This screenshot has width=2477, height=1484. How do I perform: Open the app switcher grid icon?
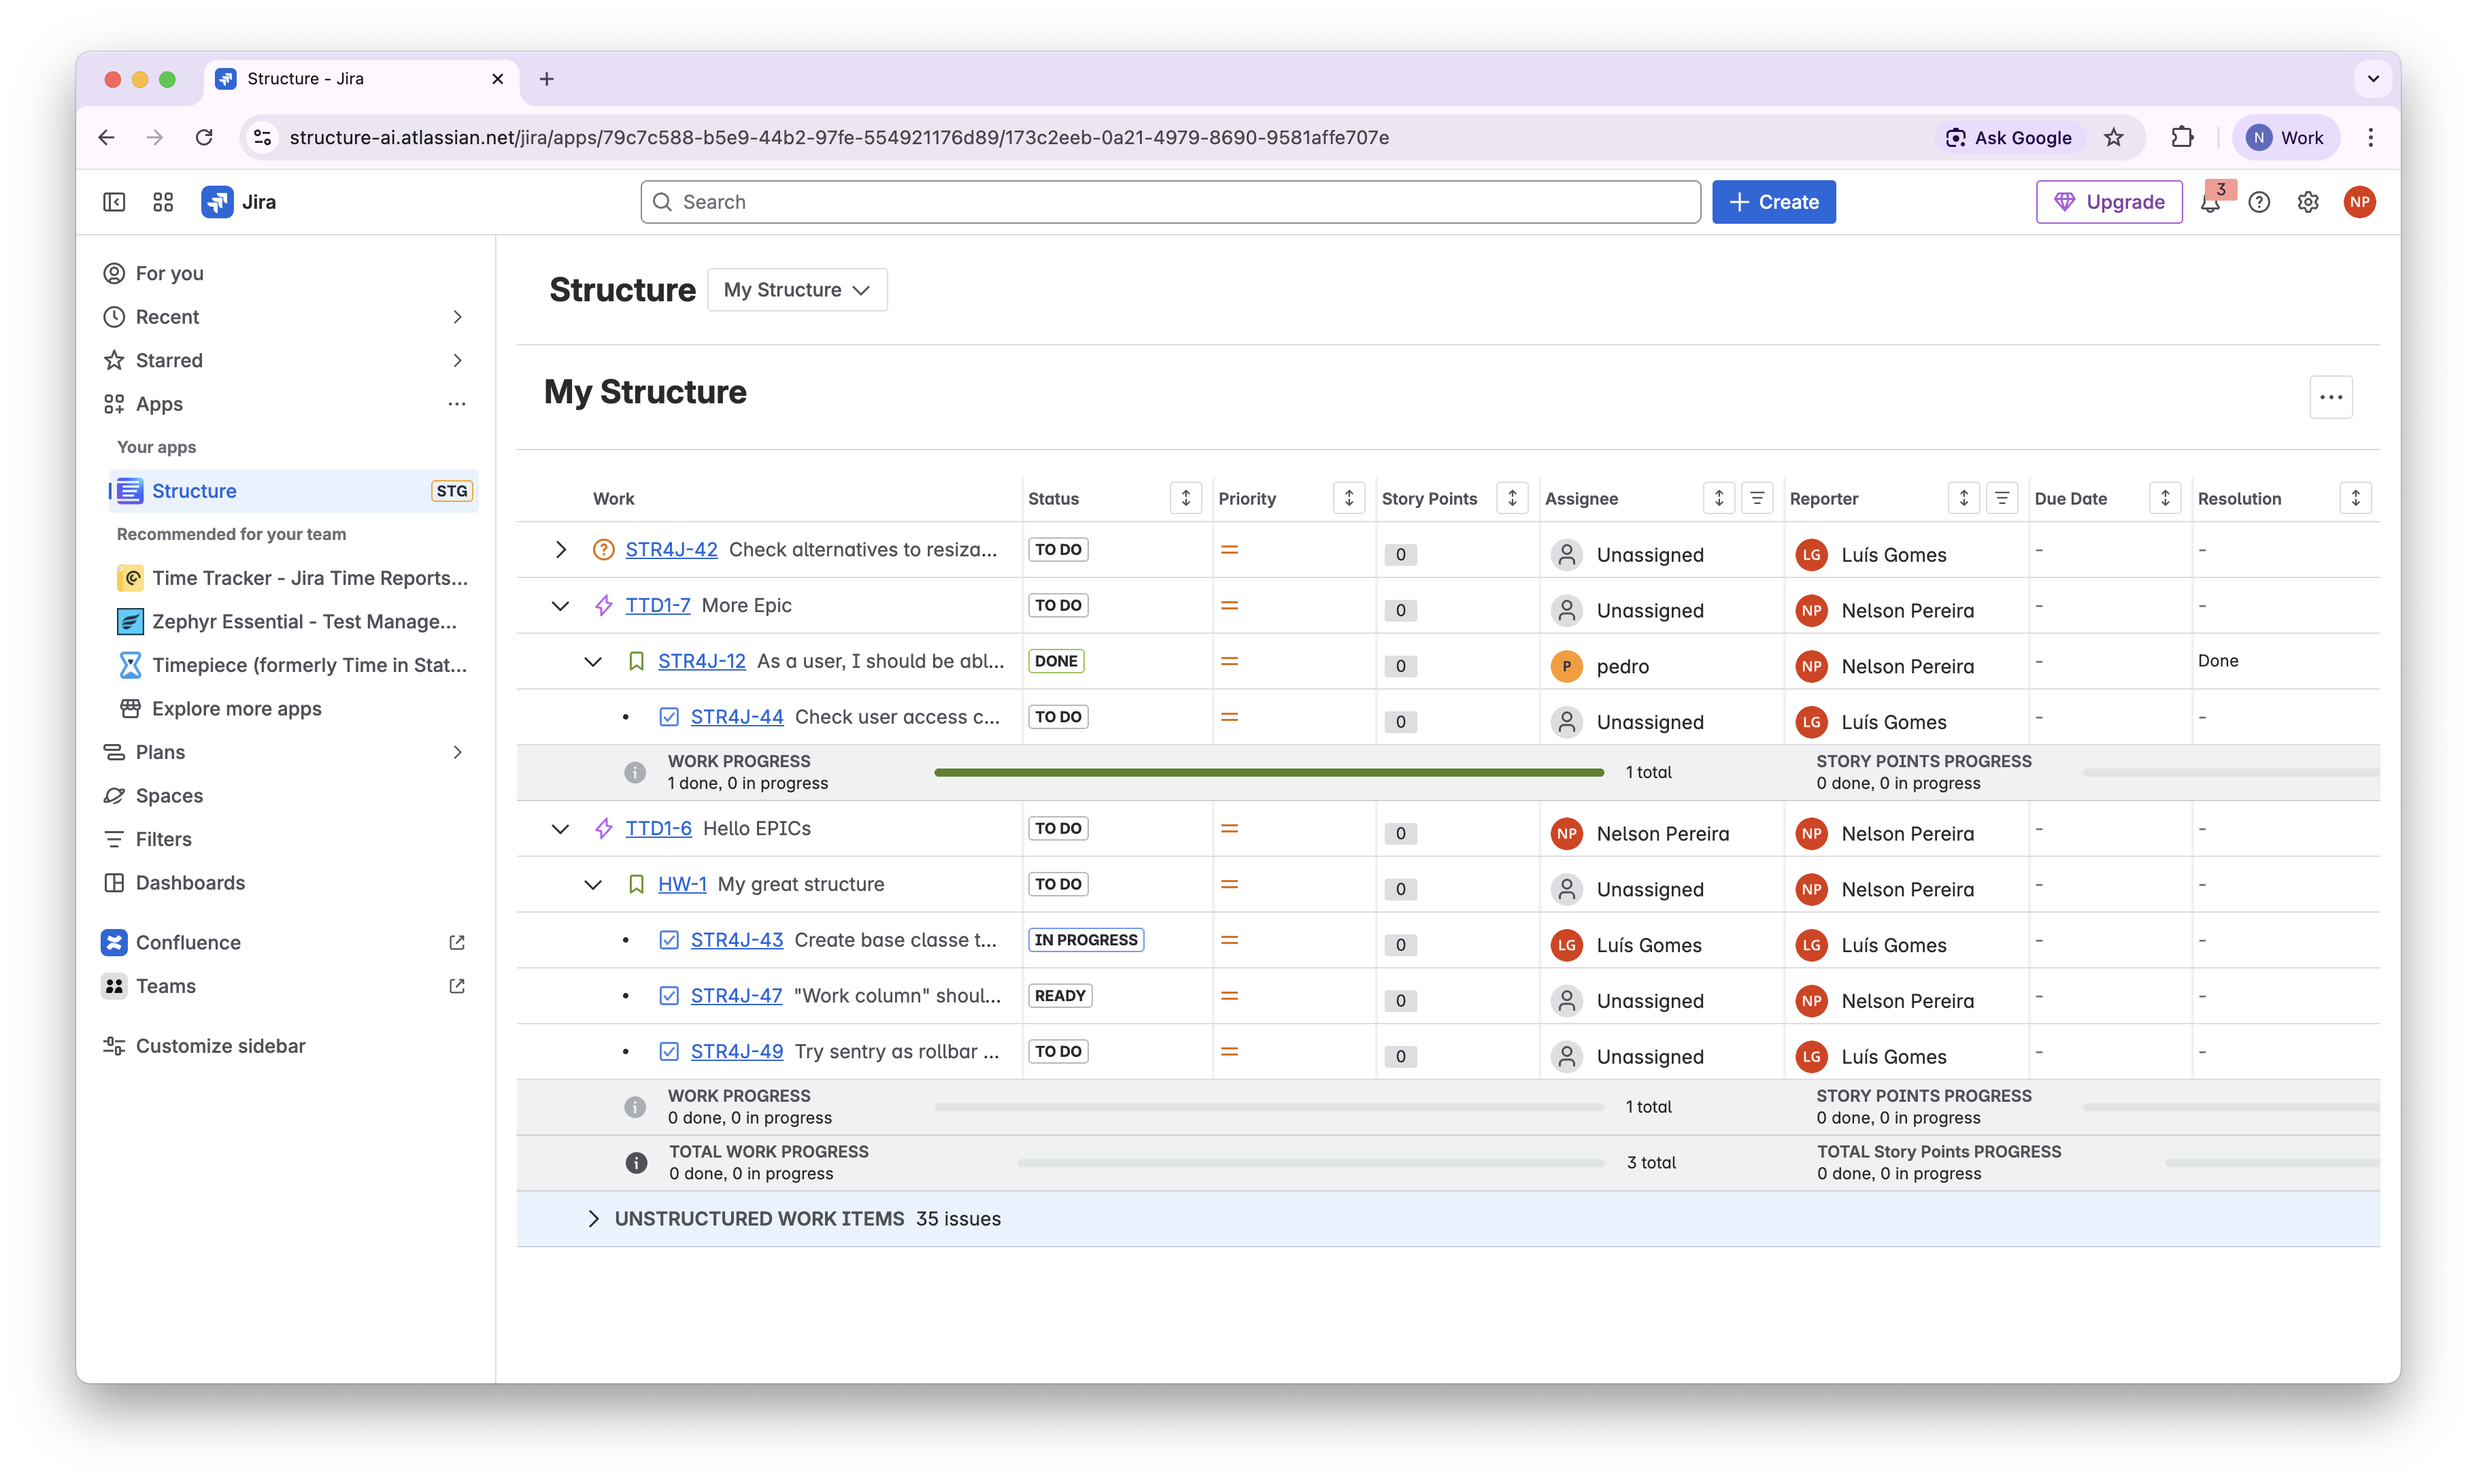click(163, 203)
